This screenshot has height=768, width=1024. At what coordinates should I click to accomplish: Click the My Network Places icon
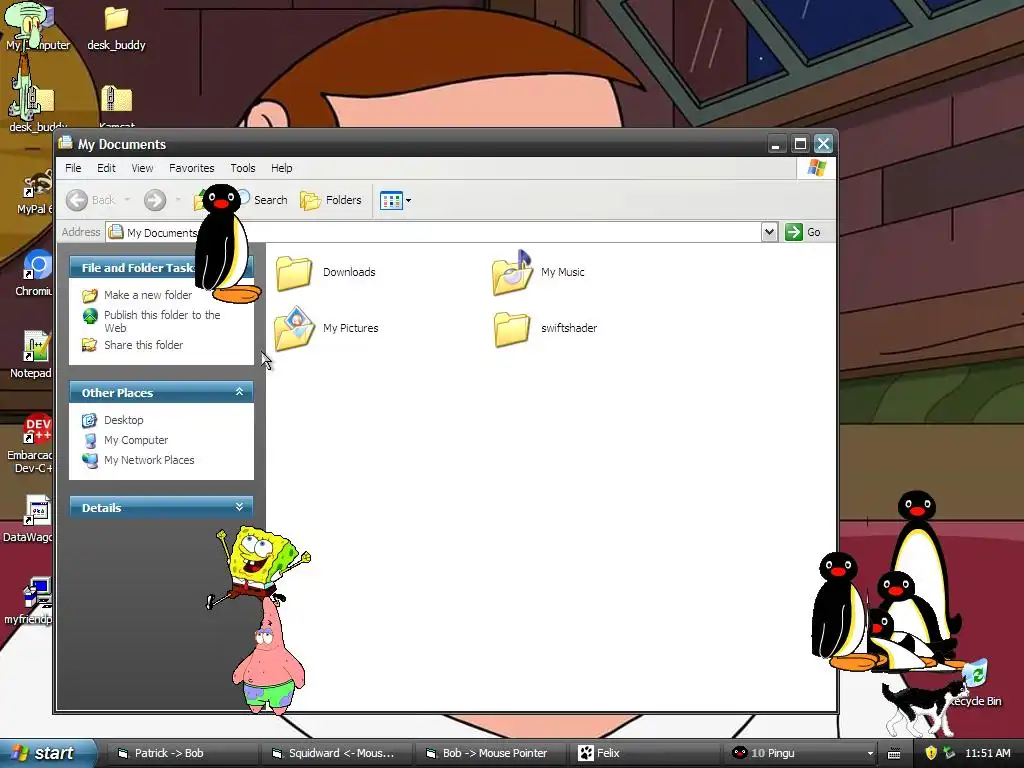[x=89, y=460]
